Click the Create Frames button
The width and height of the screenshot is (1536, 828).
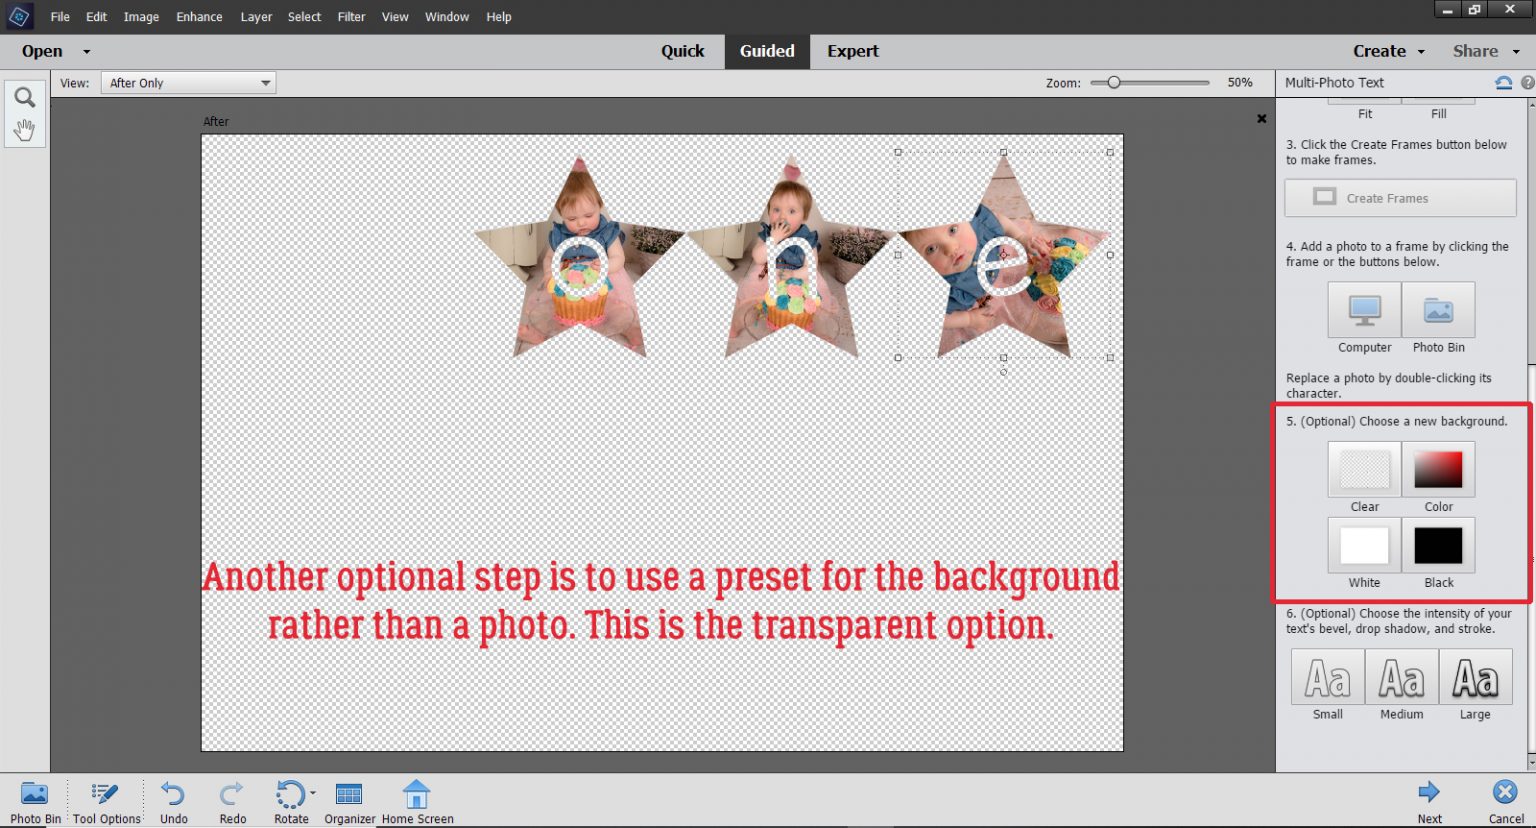click(1399, 197)
